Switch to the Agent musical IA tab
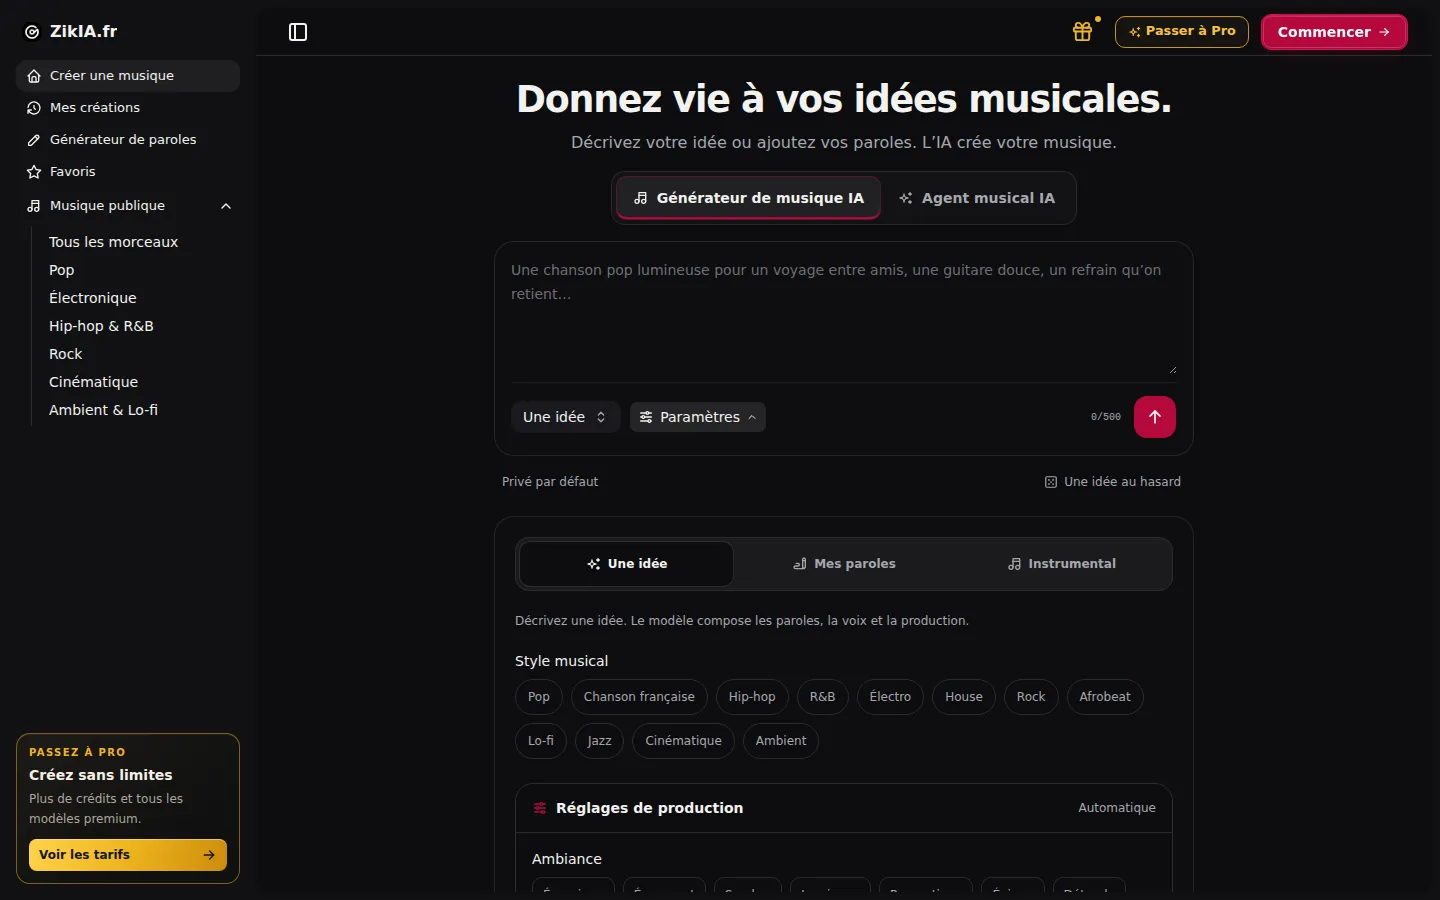This screenshot has height=900, width=1440. coord(977,198)
